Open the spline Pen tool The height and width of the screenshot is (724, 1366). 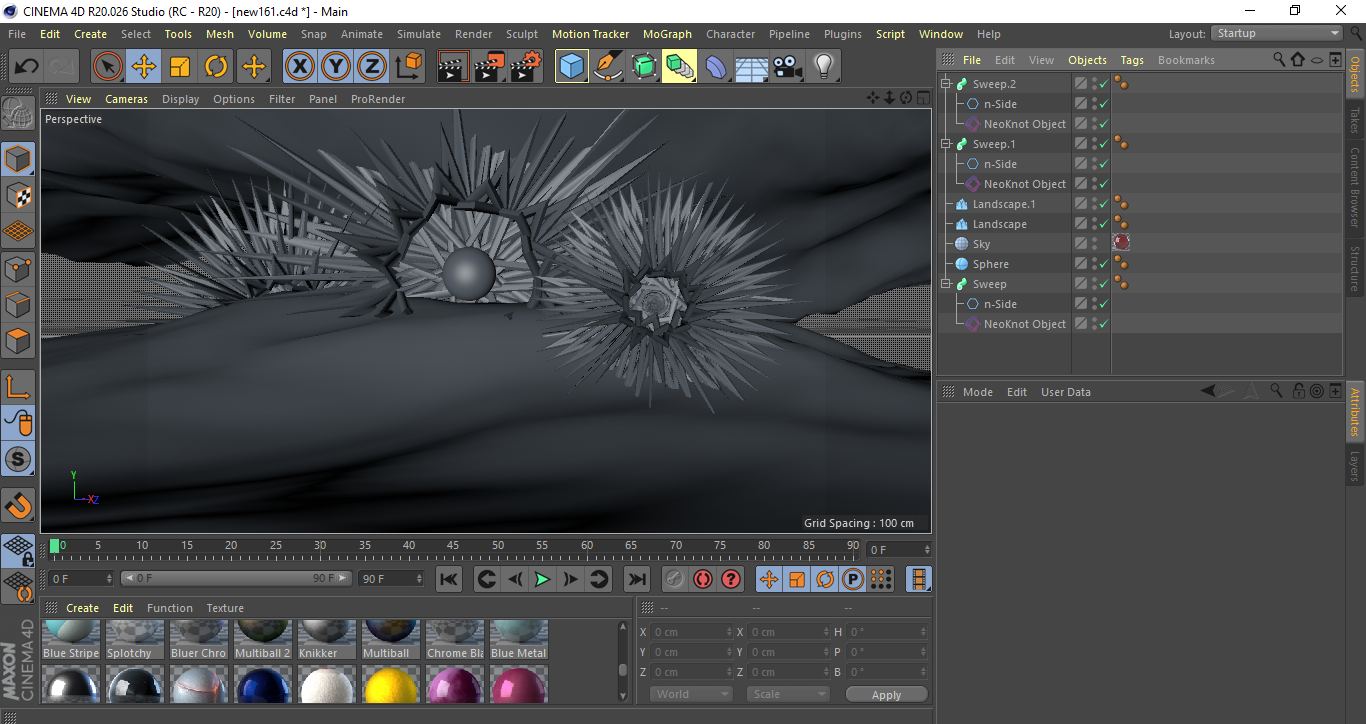608,67
